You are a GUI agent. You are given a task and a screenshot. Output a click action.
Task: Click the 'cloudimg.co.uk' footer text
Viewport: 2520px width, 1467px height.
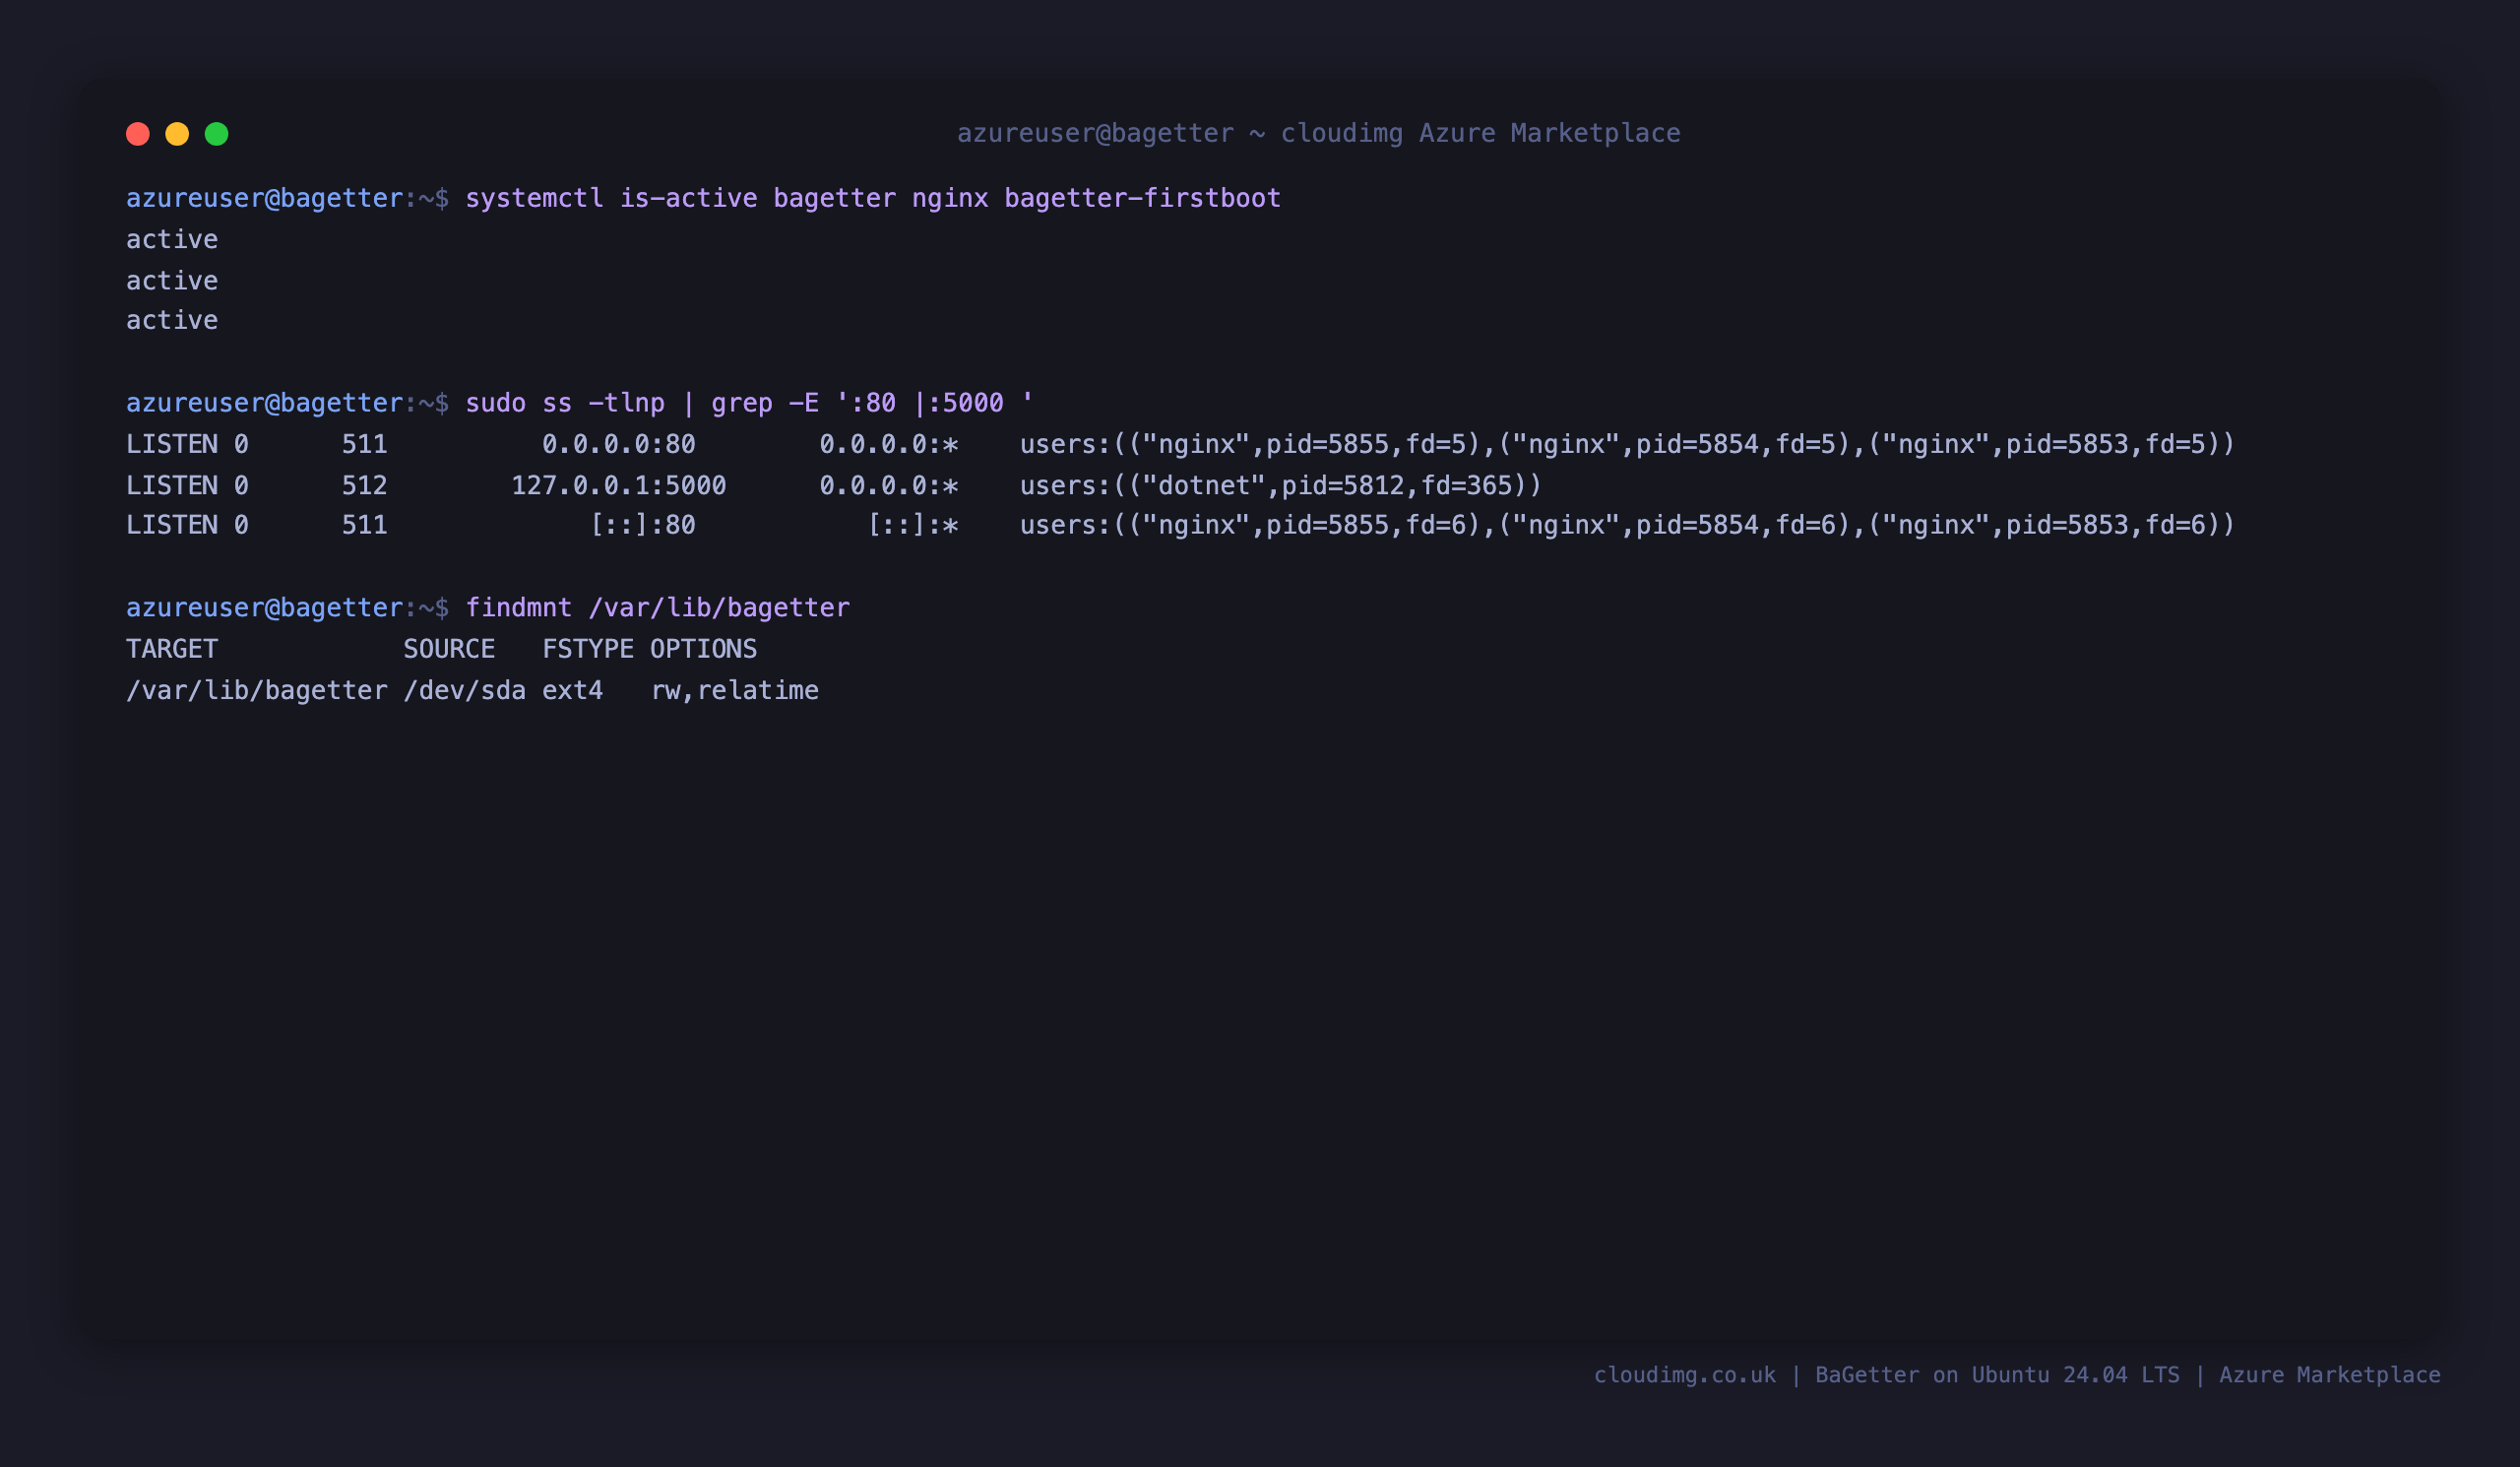(x=1685, y=1375)
